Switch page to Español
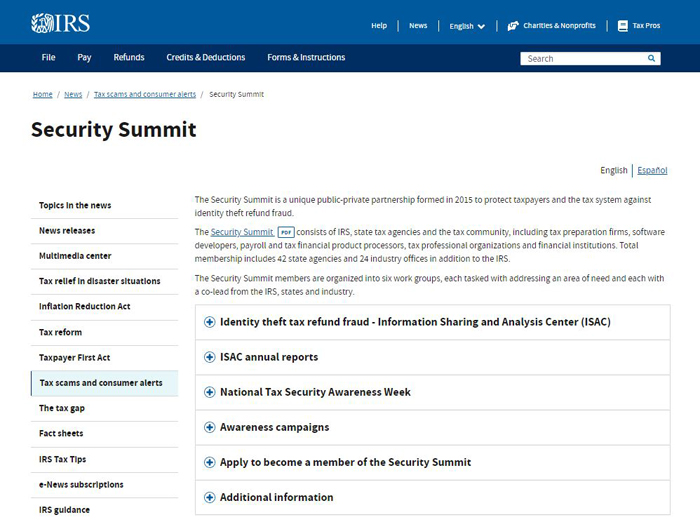The width and height of the screenshot is (700, 522). tap(652, 170)
